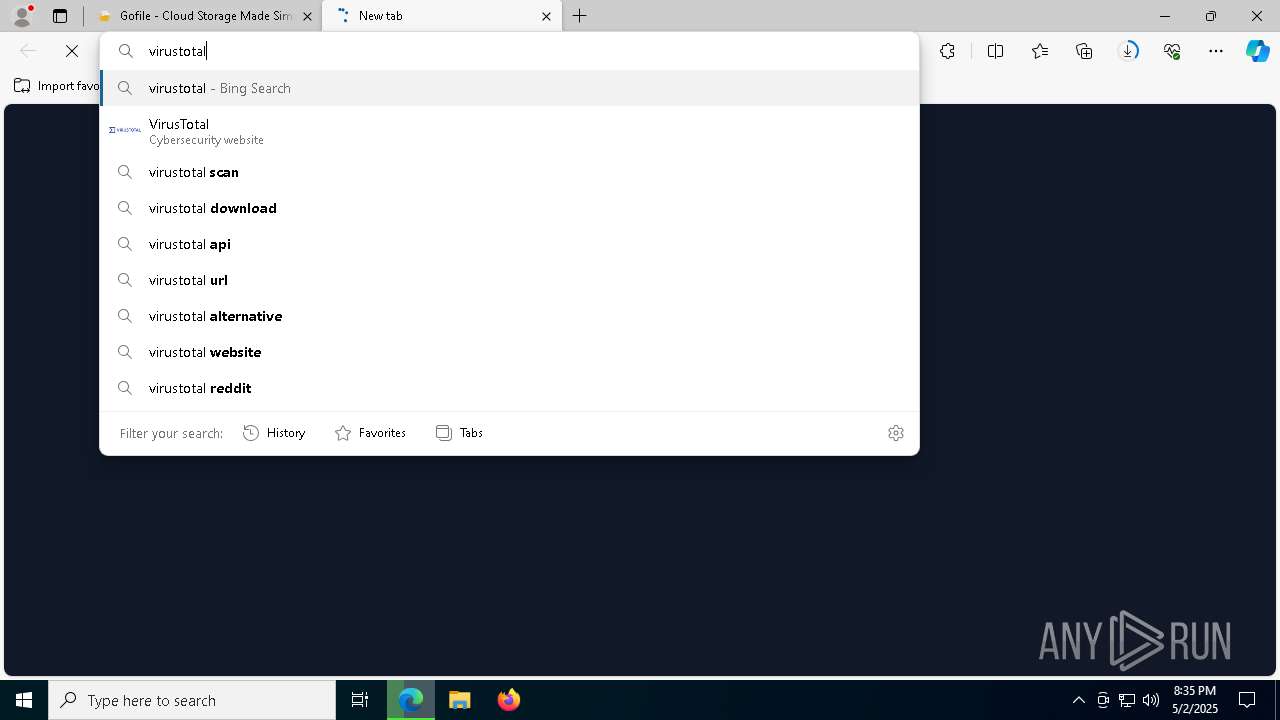This screenshot has width=1280, height=720.
Task: Choose the 'virustotal reddit' suggestion
Action: coord(509,388)
